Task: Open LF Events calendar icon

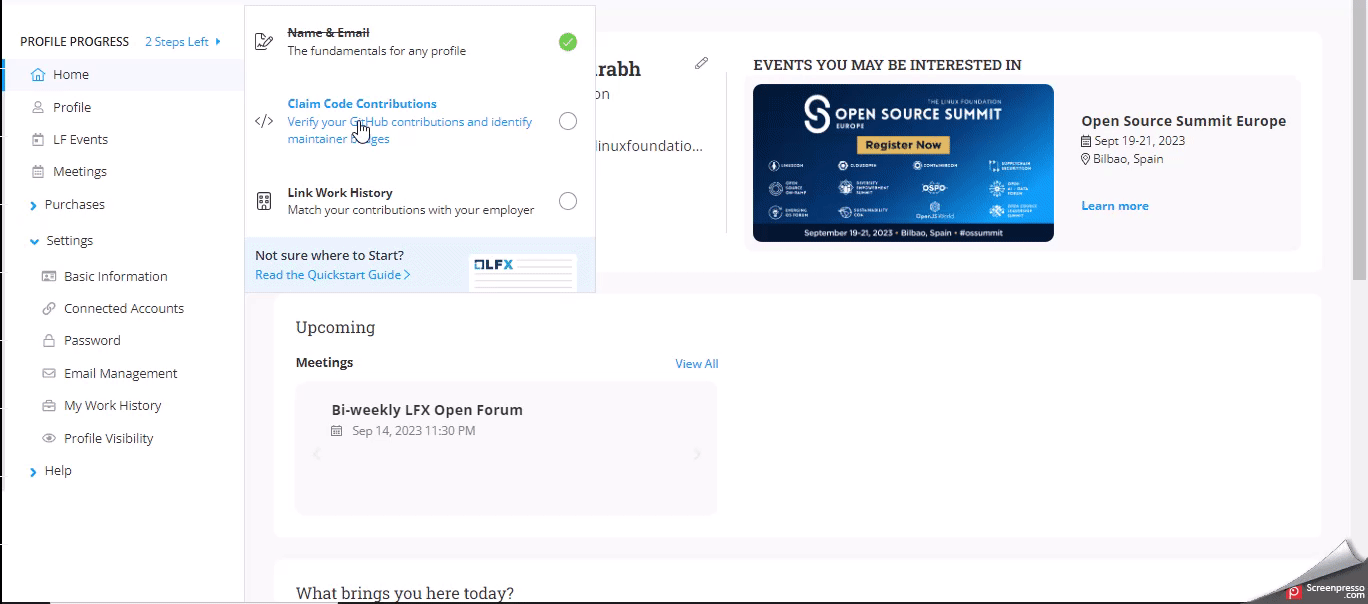Action: point(38,140)
